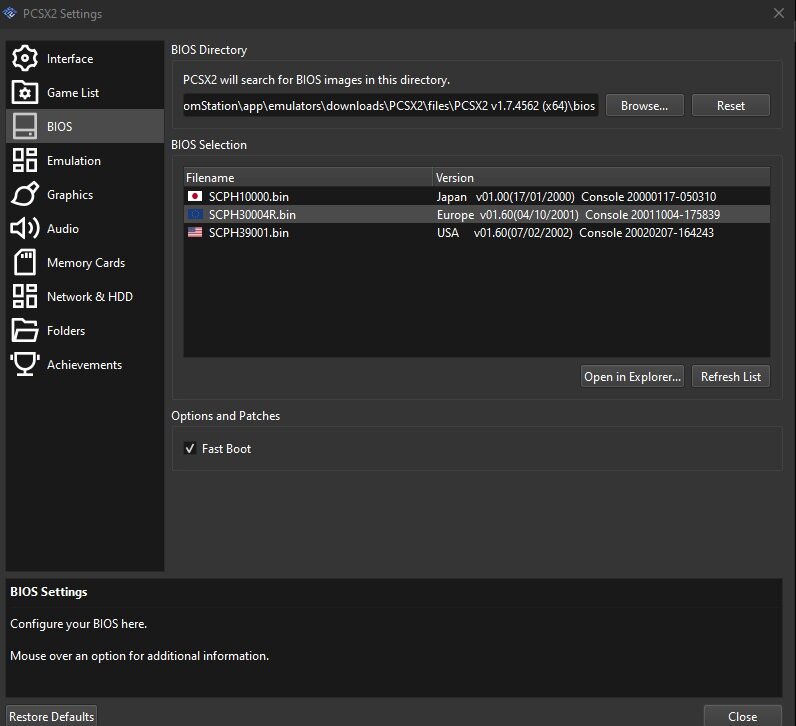The width and height of the screenshot is (796, 726).
Task: Reset the BIOS directory
Action: click(x=731, y=106)
